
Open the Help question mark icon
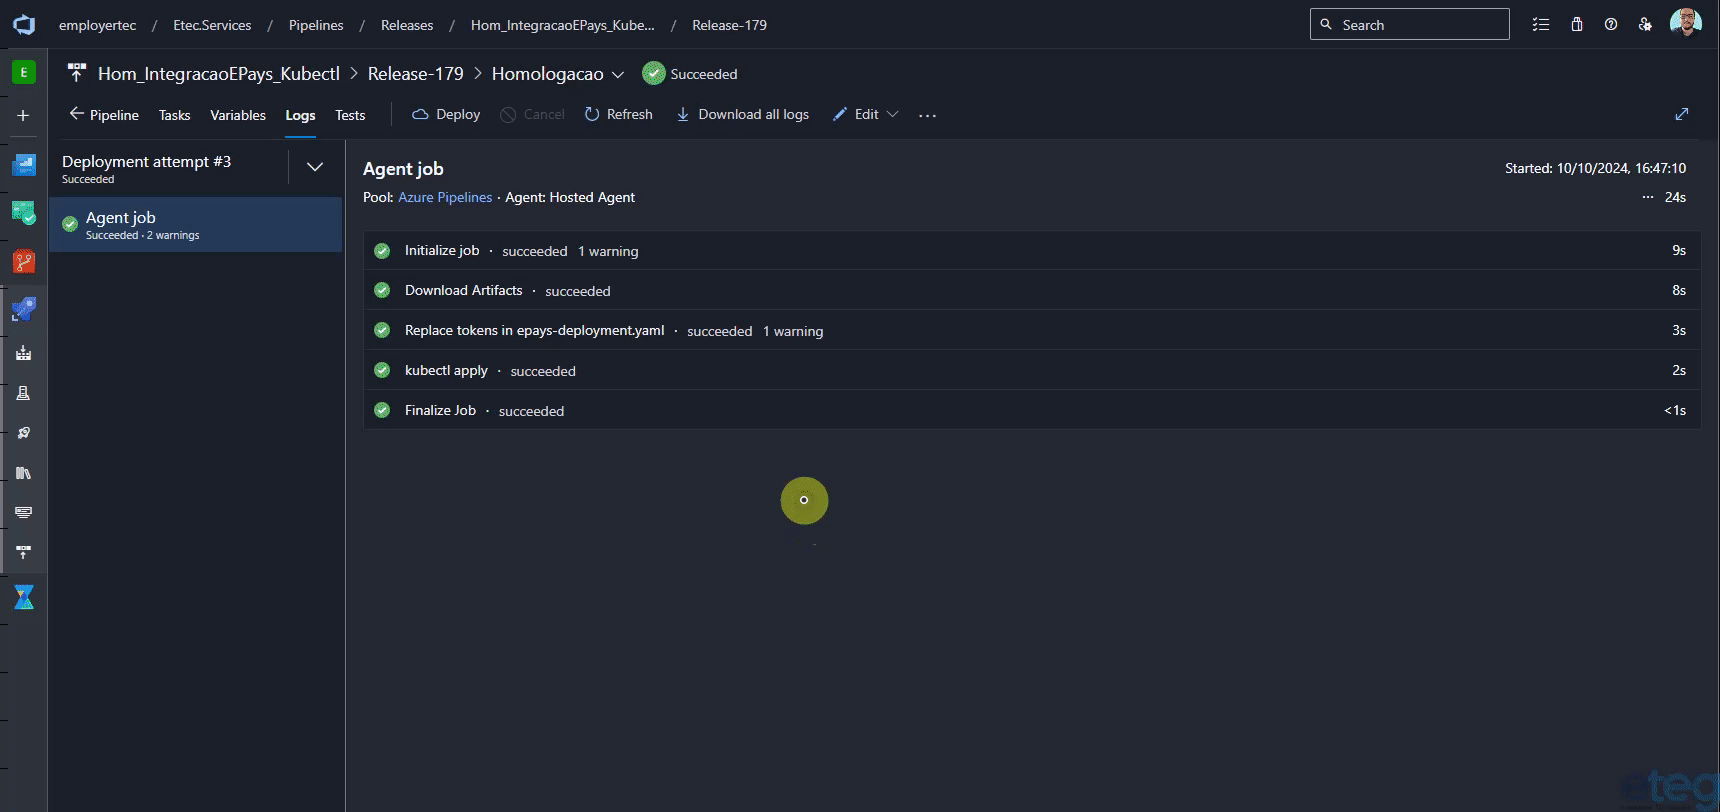tap(1611, 25)
